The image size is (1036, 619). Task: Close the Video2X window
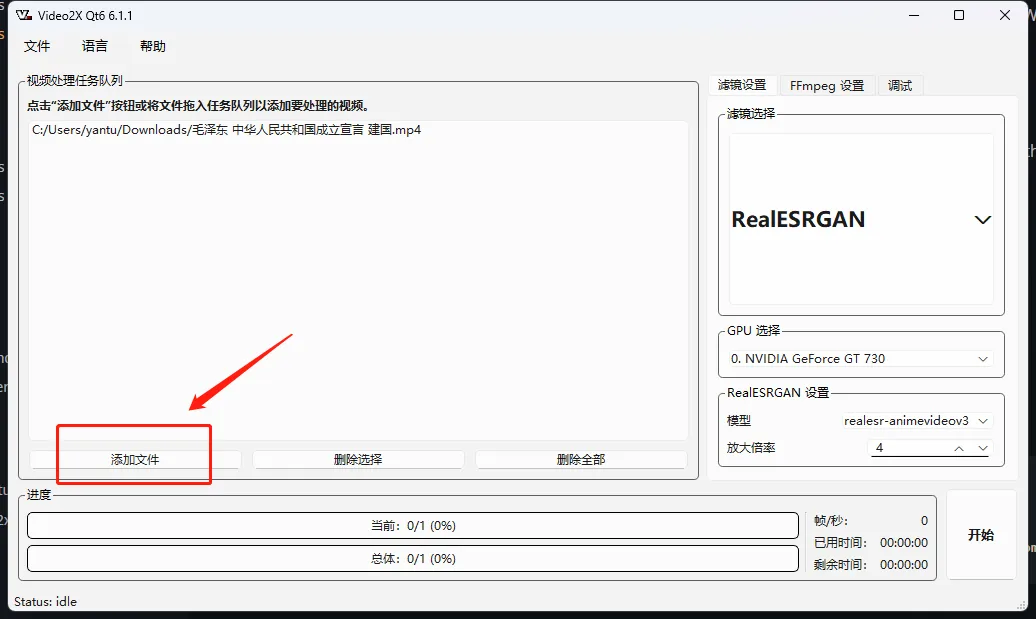pyautogui.click(x=1005, y=15)
